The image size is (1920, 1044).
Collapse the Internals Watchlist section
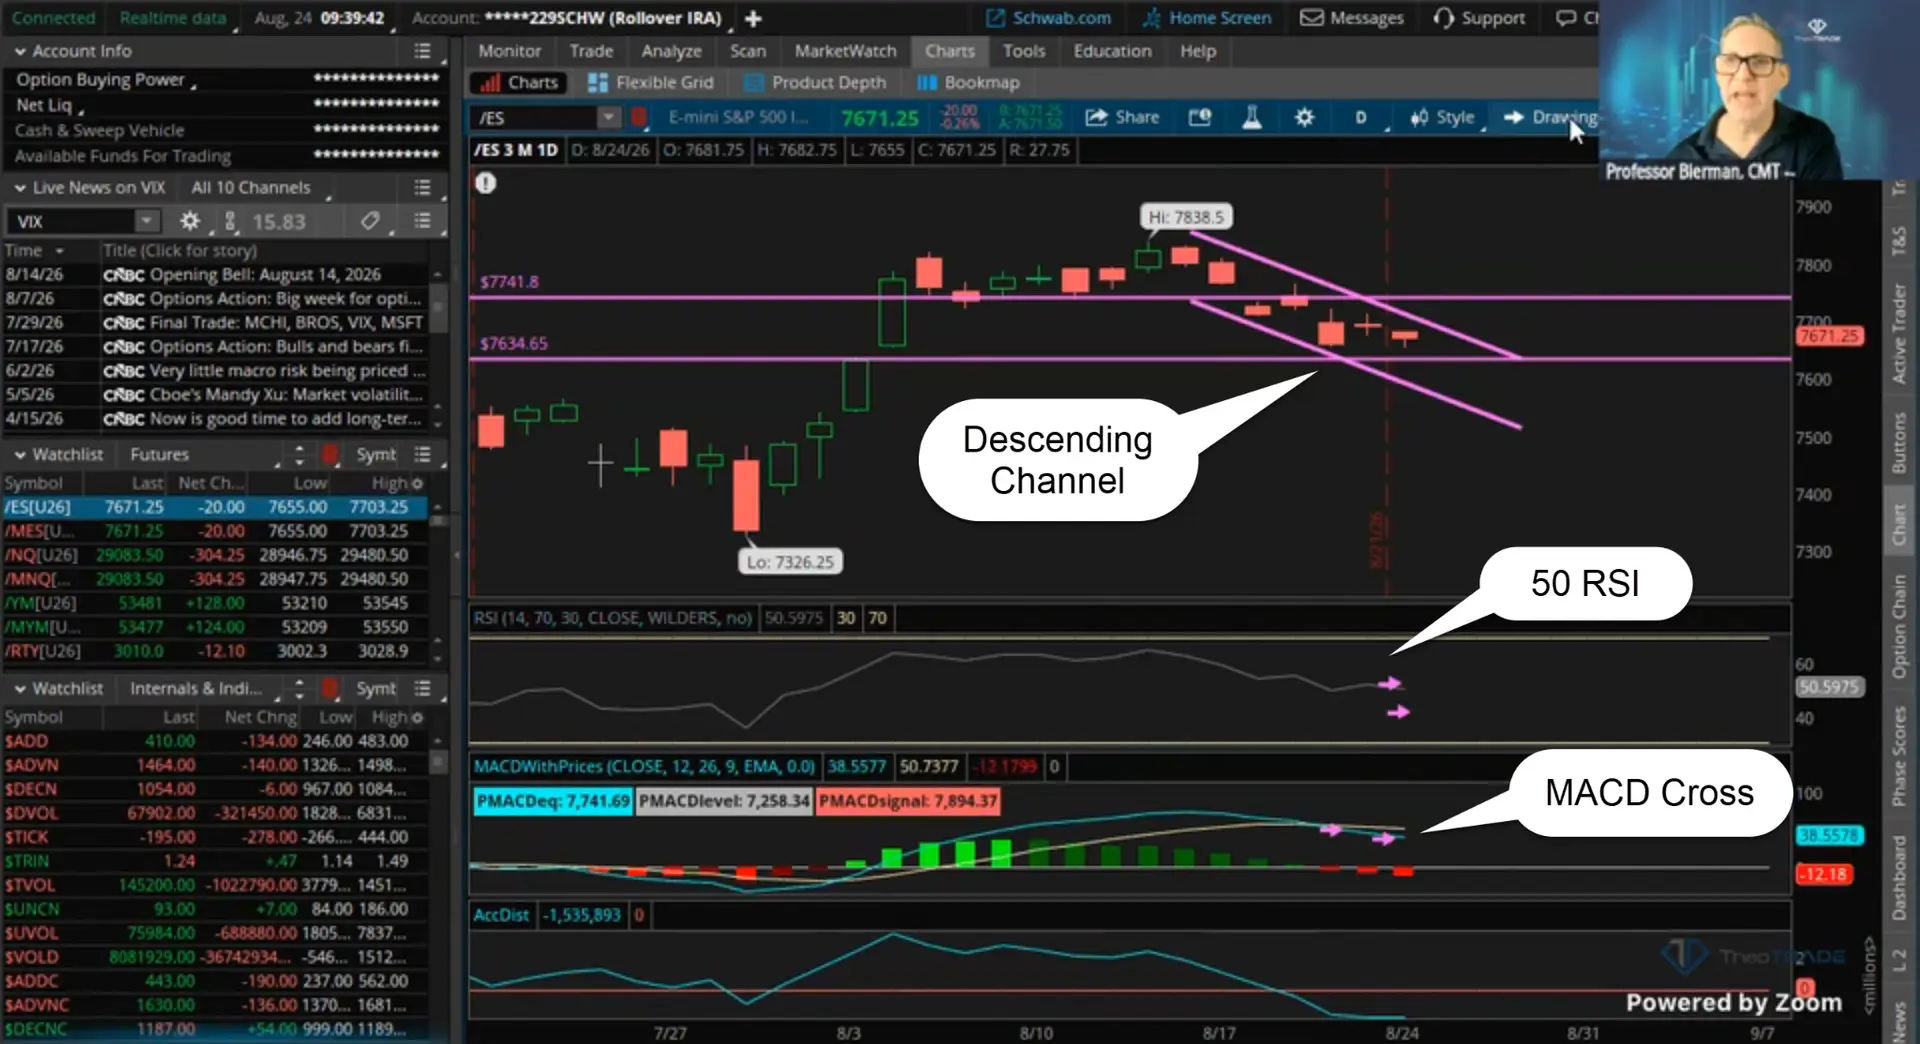pos(20,689)
